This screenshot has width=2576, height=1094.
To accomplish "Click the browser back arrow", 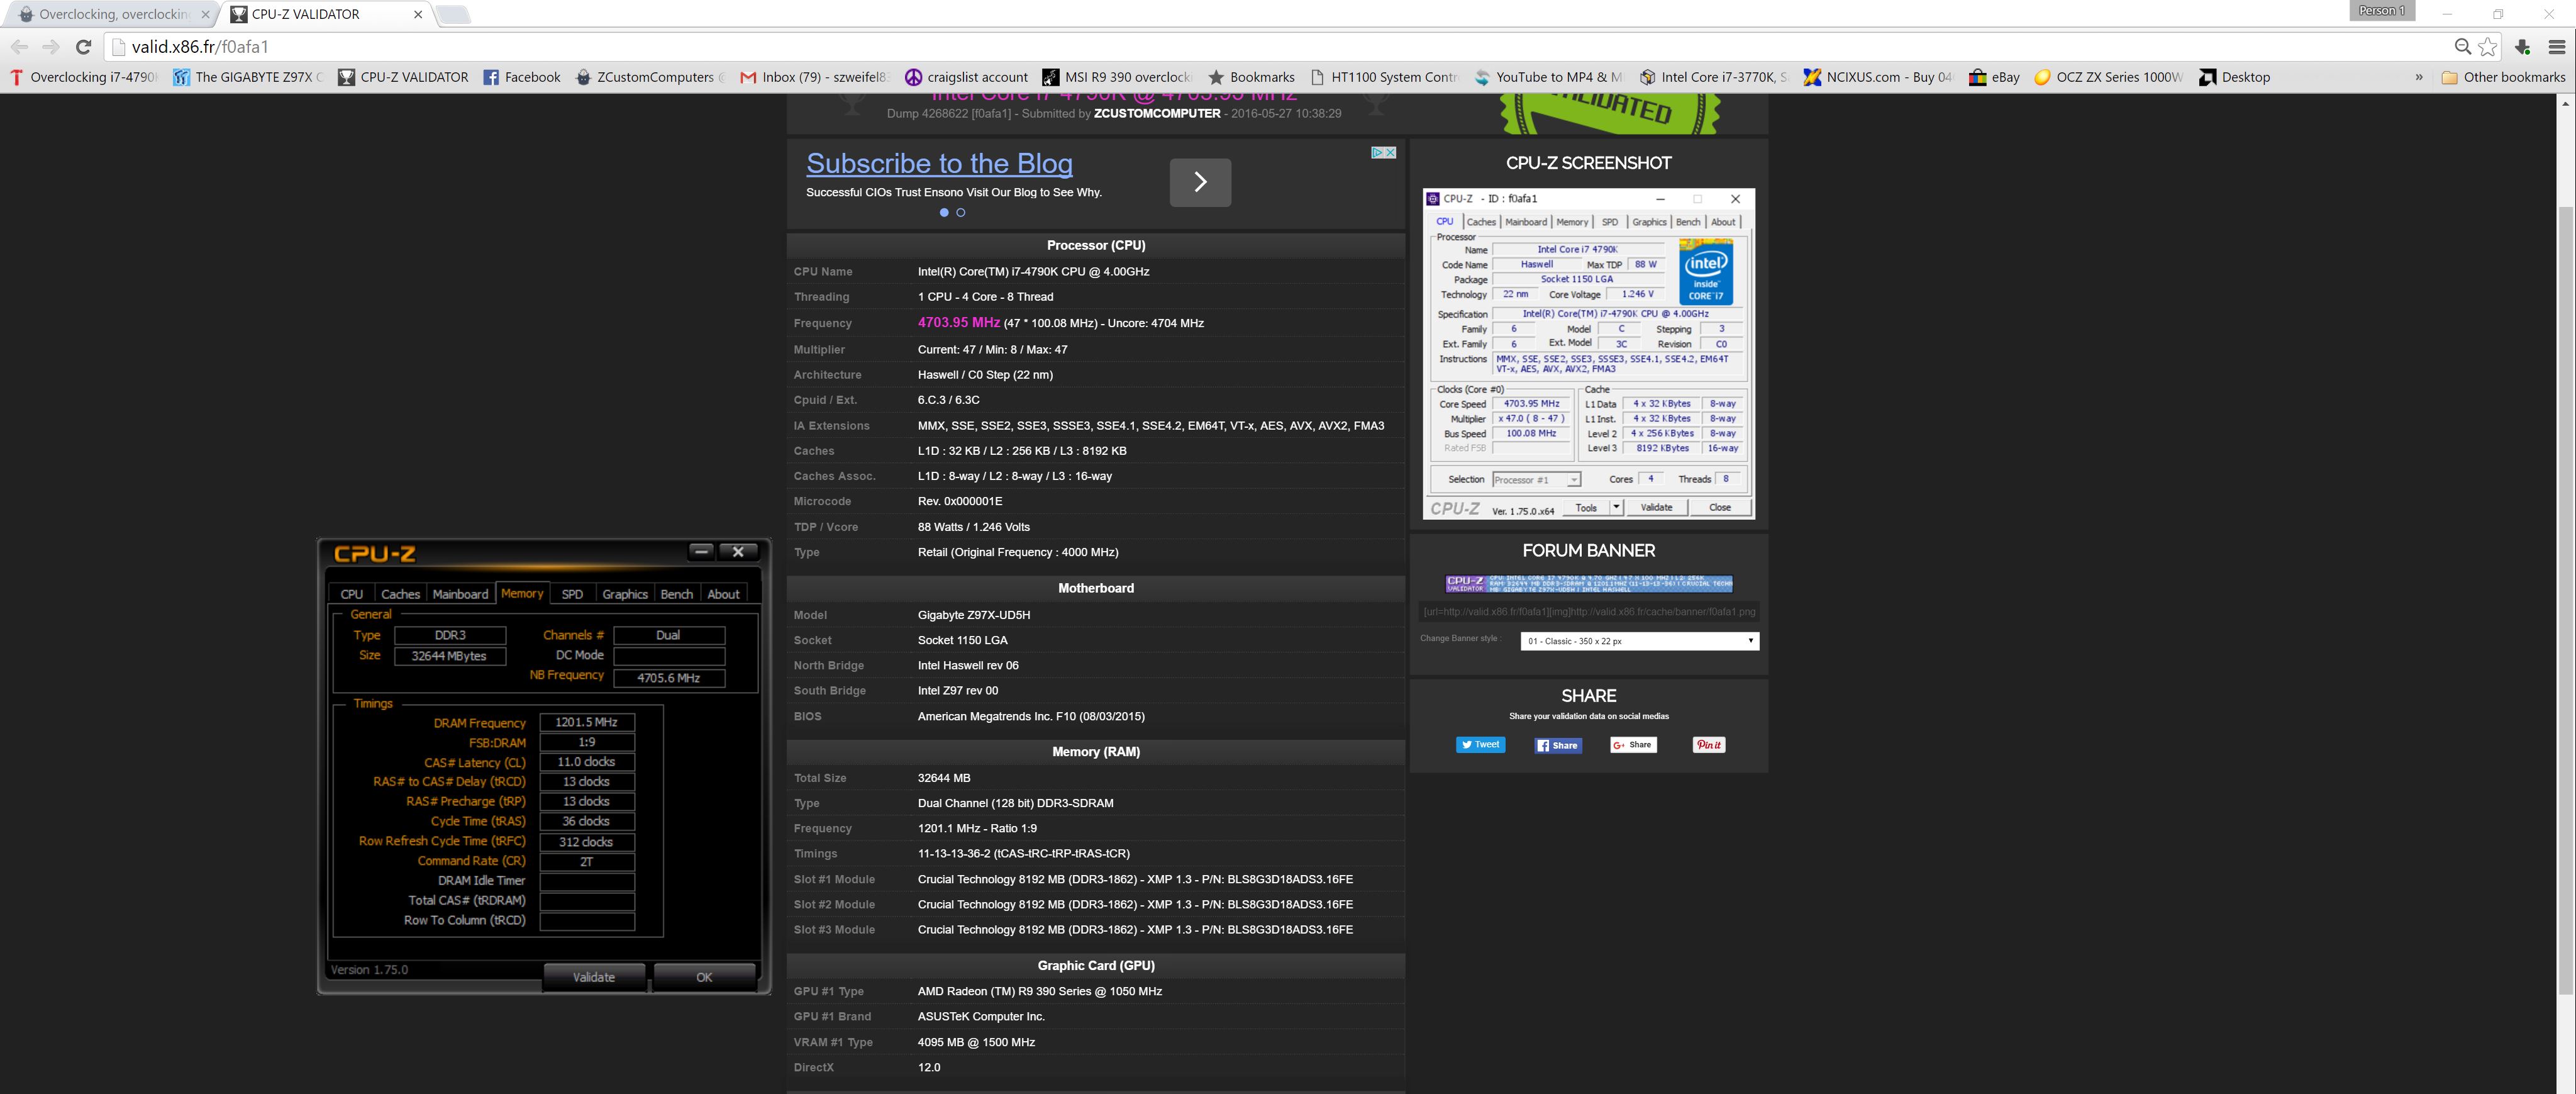I will click(x=20, y=47).
